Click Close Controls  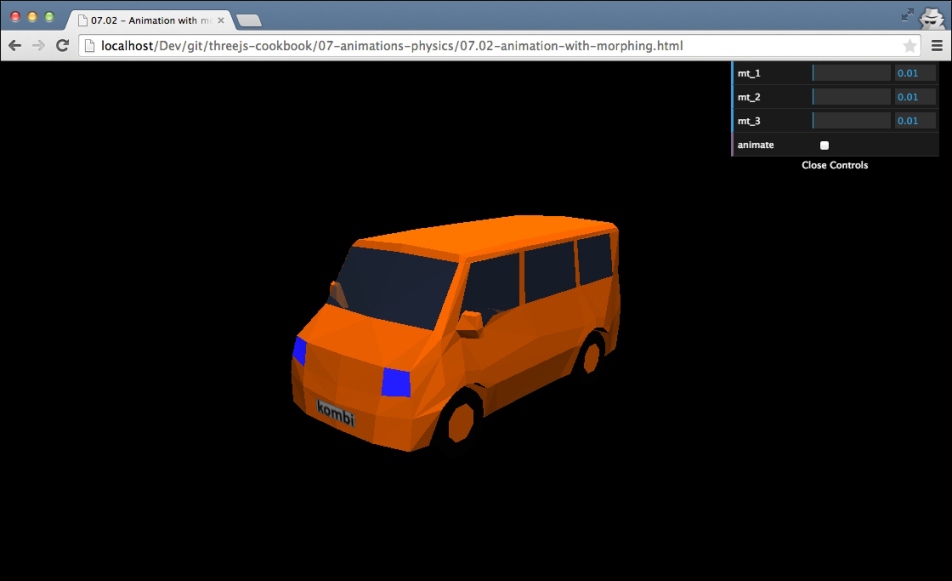(x=834, y=165)
